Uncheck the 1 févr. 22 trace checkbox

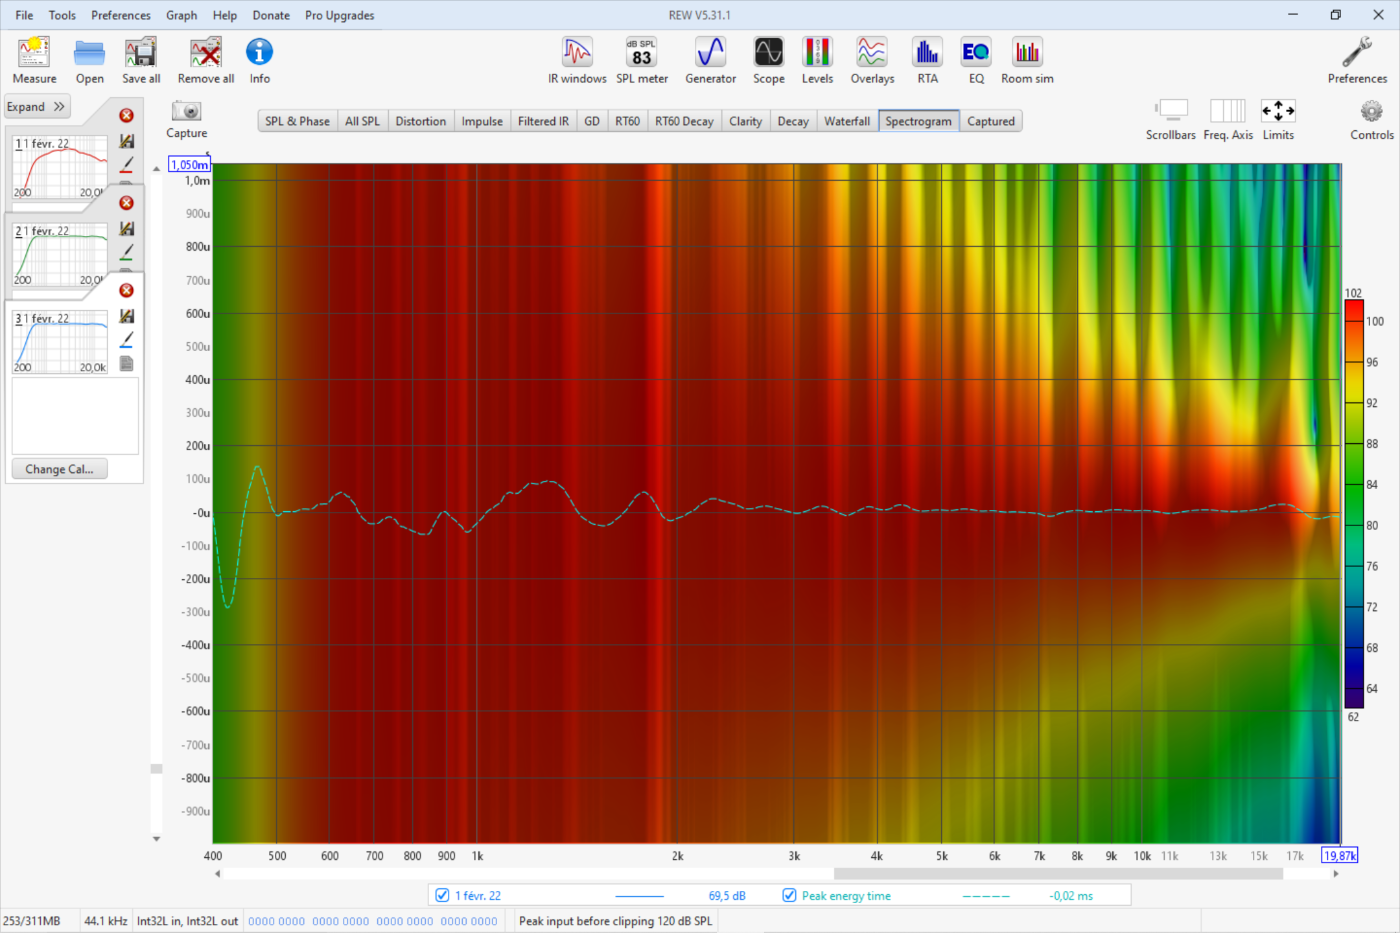442,896
